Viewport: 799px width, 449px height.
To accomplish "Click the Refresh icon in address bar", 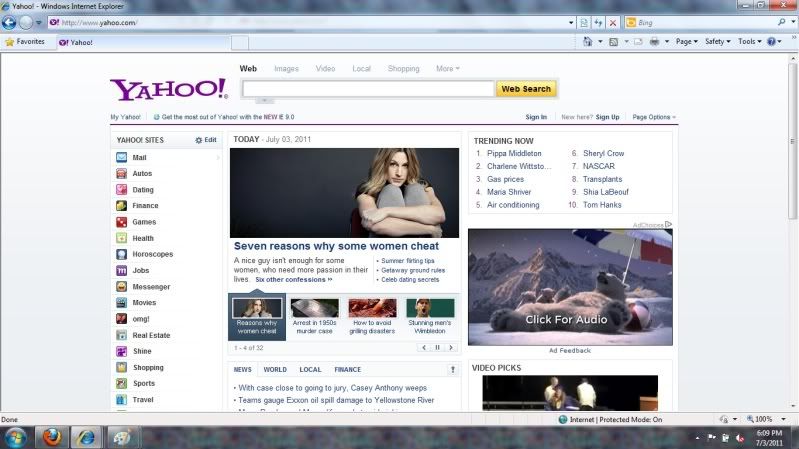I will tap(598, 22).
